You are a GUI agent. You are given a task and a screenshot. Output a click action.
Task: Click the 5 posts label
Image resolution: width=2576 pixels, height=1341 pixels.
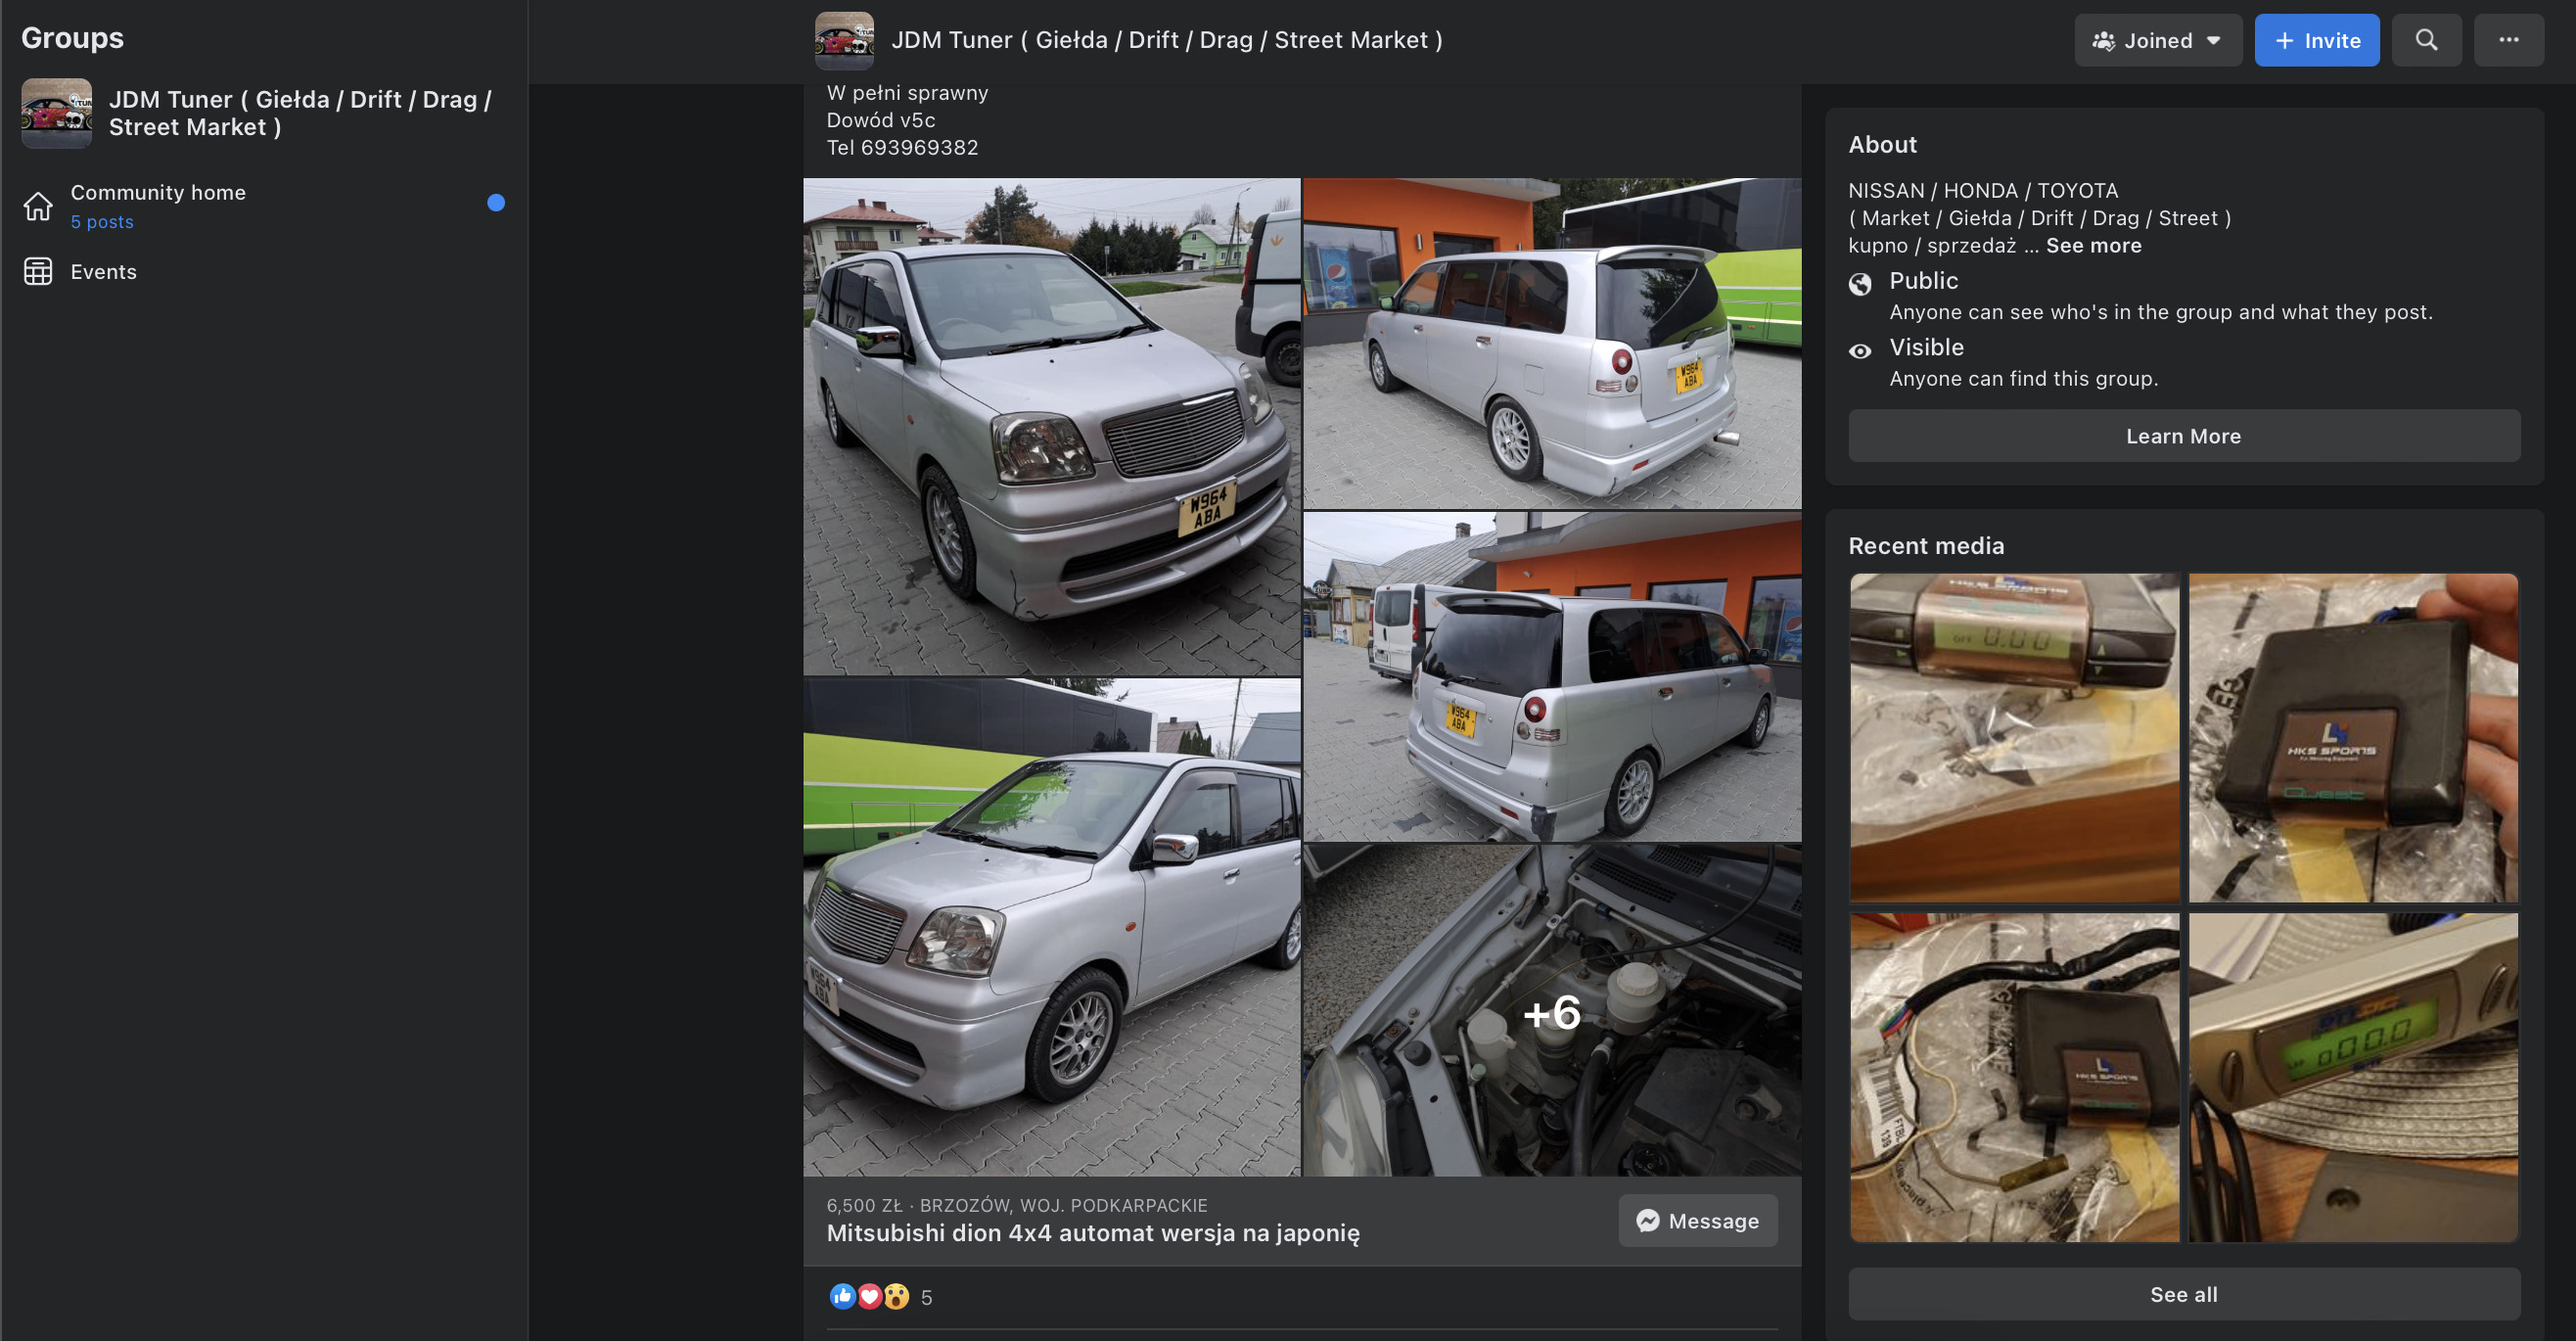click(102, 222)
